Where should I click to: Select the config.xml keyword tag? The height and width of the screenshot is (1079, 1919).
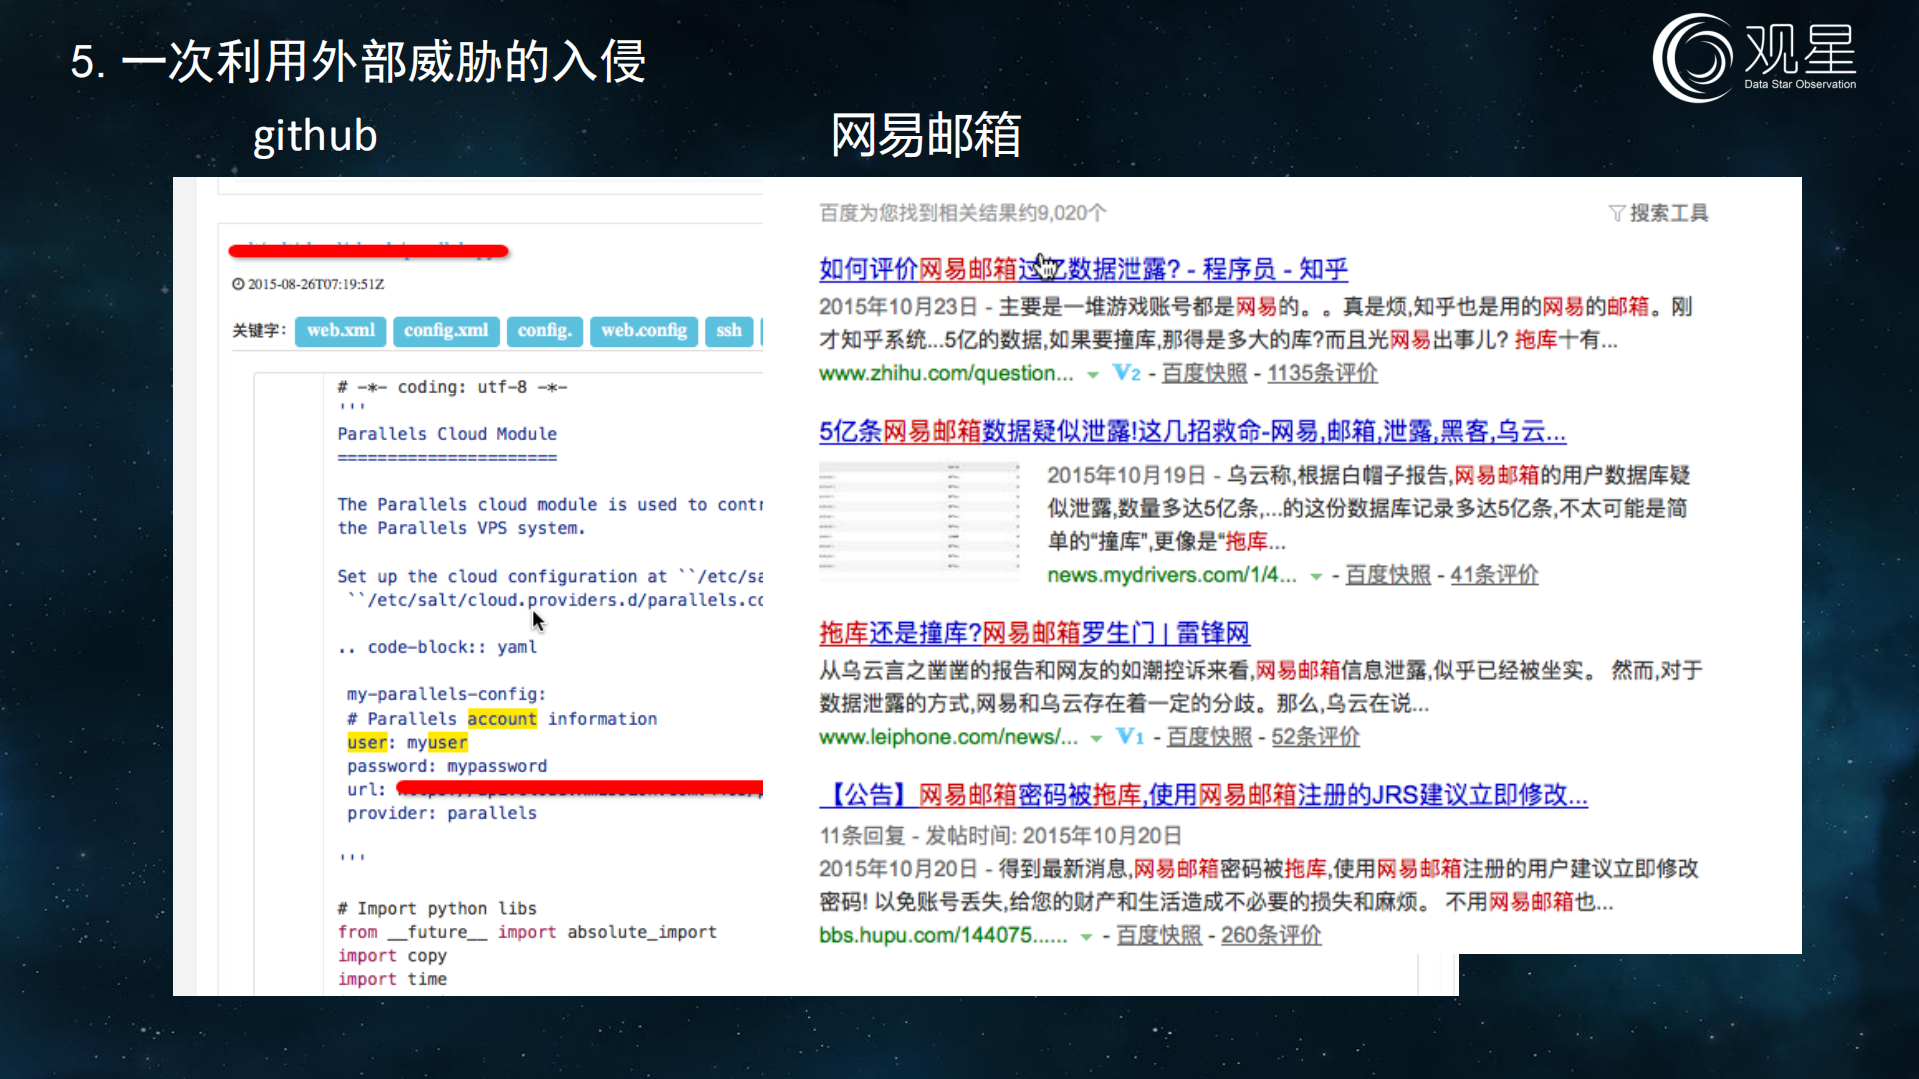pos(446,330)
